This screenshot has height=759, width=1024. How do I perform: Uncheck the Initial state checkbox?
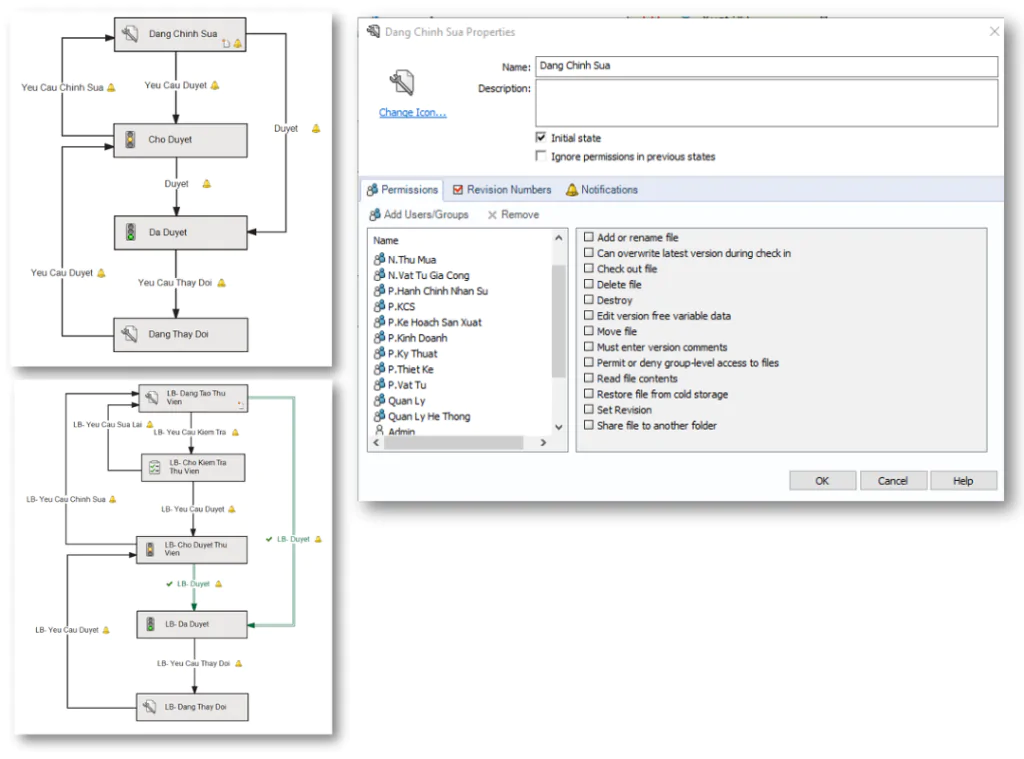(541, 137)
